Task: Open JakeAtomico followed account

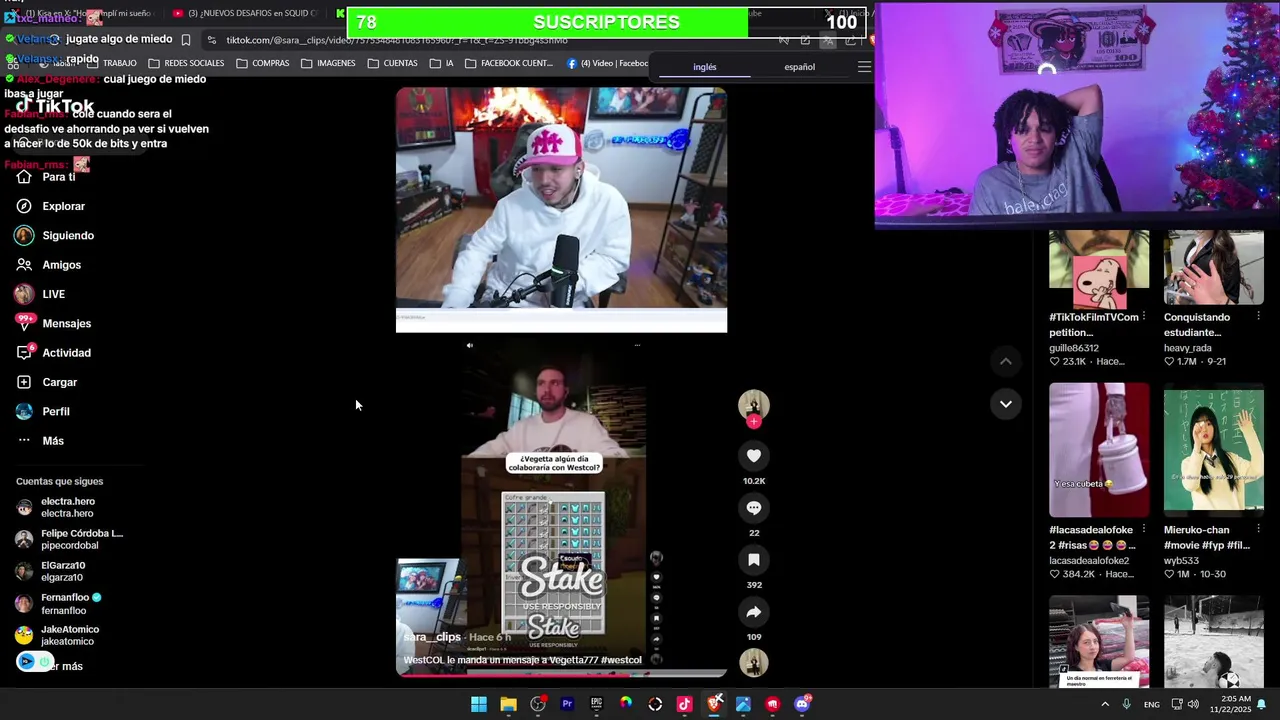Action: click(57, 635)
